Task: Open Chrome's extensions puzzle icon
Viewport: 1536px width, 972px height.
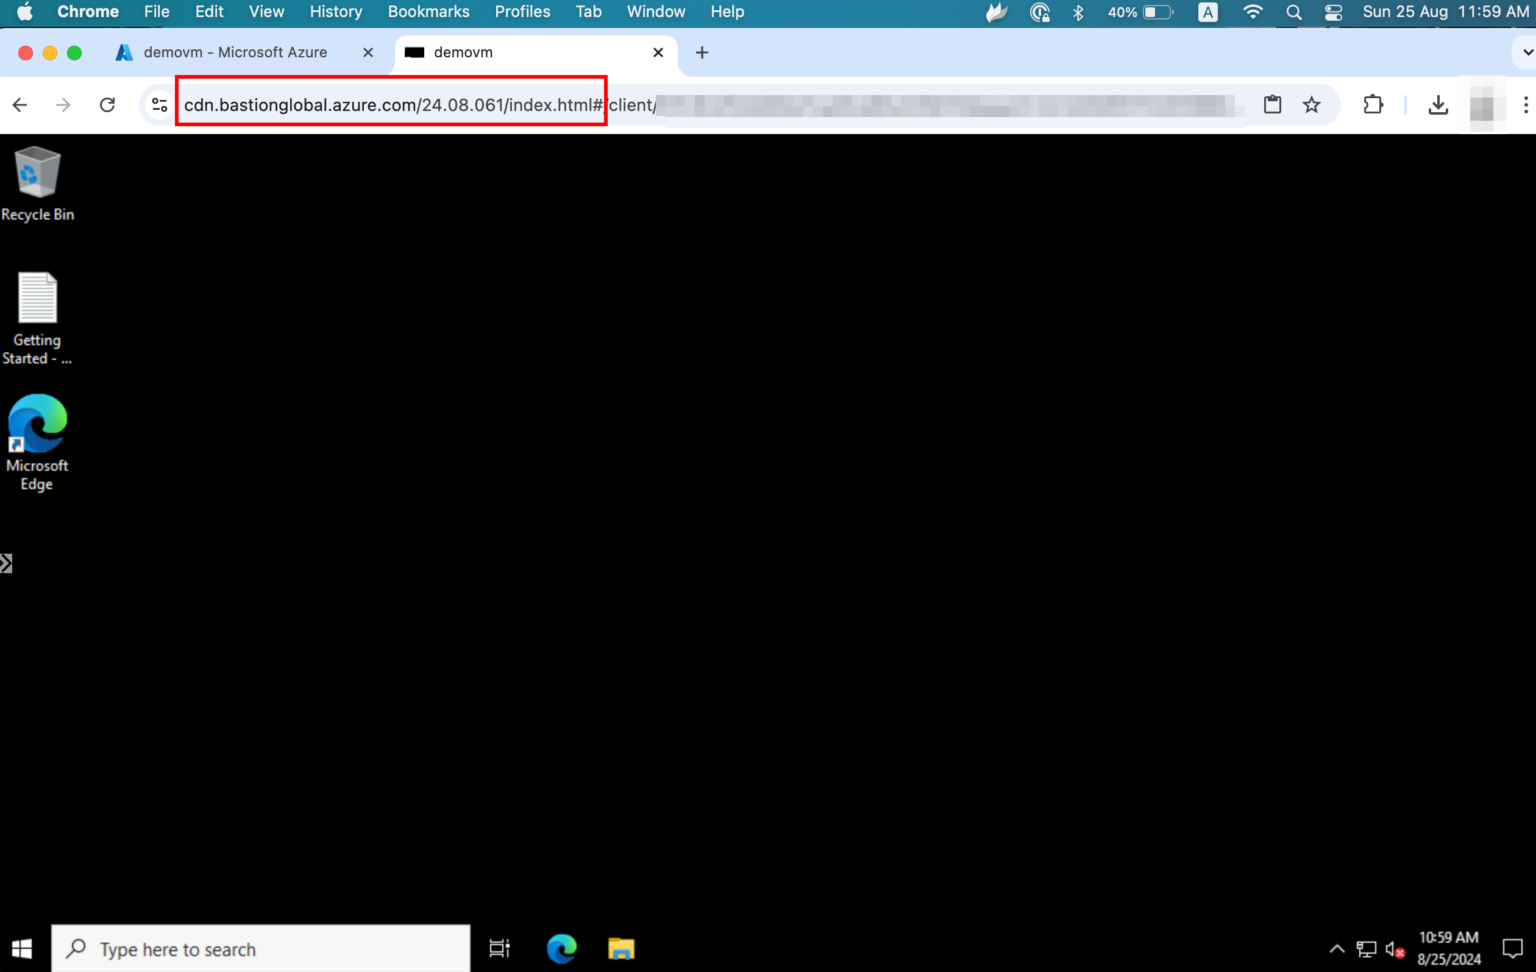Action: pos(1373,104)
